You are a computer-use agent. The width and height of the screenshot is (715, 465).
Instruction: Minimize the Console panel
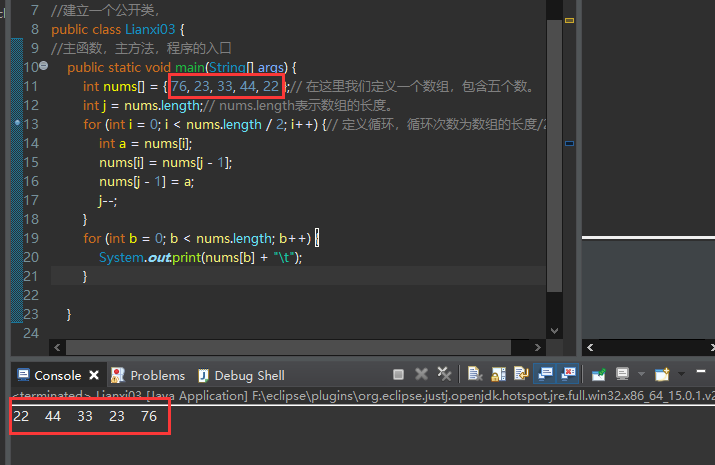tap(701, 372)
